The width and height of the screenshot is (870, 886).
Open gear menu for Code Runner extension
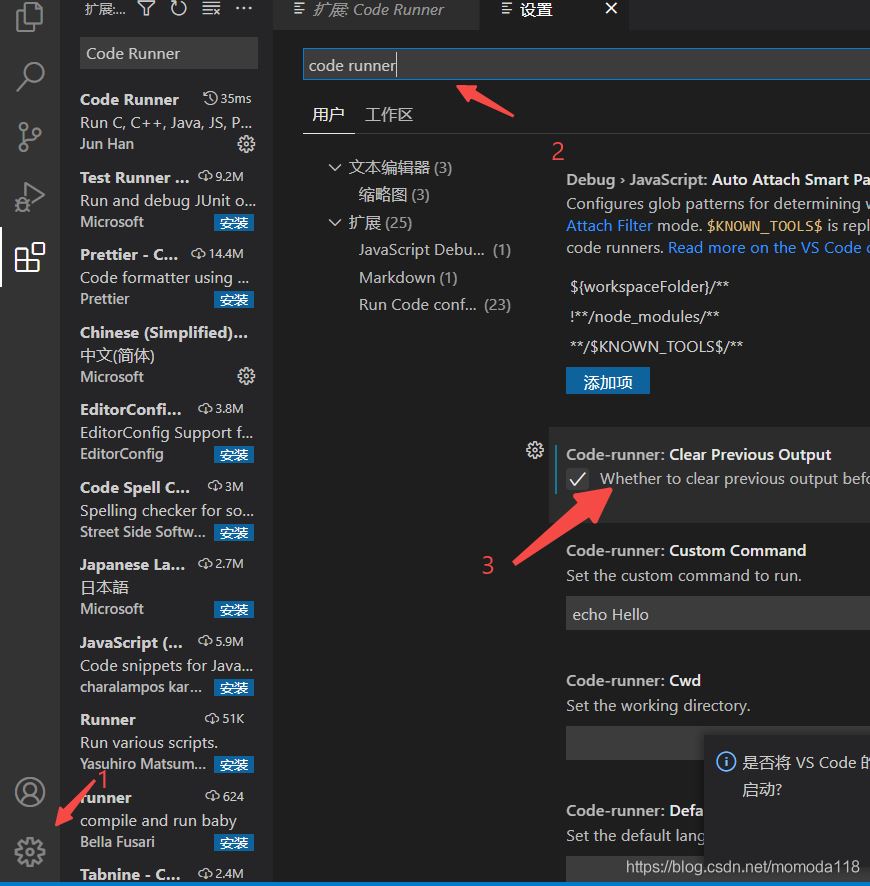(246, 144)
